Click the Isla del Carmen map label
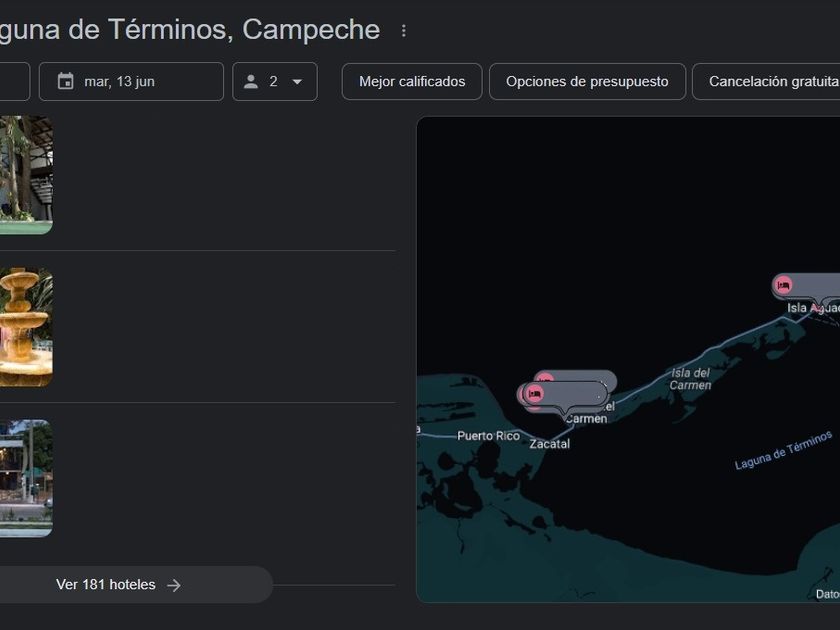The image size is (840, 630). click(691, 379)
